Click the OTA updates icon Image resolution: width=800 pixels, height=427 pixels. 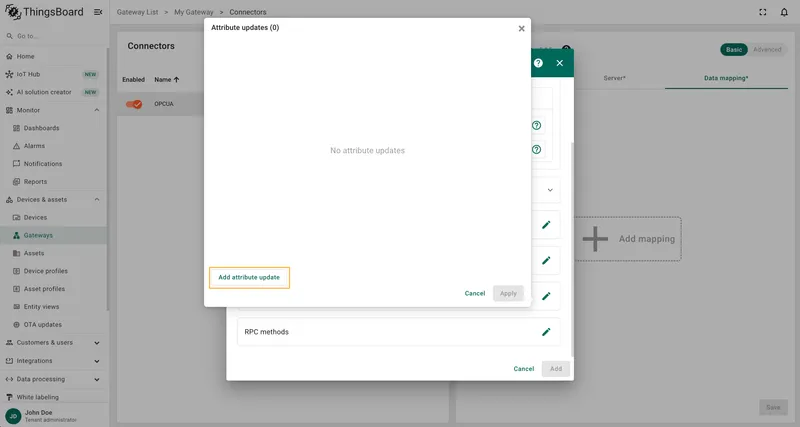coord(16,324)
